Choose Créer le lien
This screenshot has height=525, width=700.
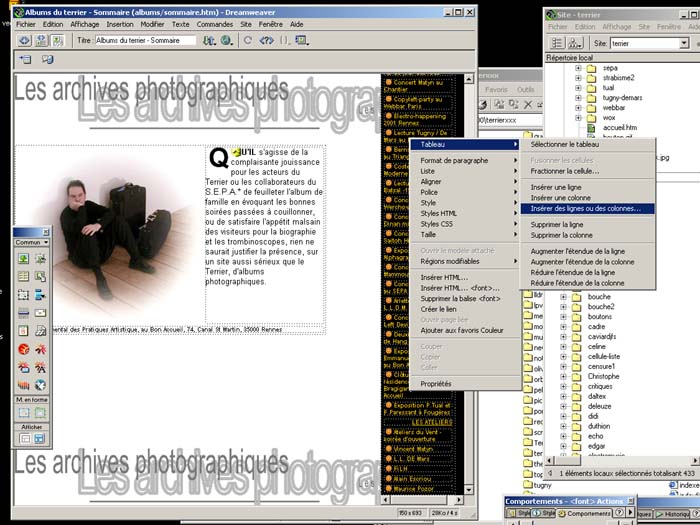tap(465, 309)
